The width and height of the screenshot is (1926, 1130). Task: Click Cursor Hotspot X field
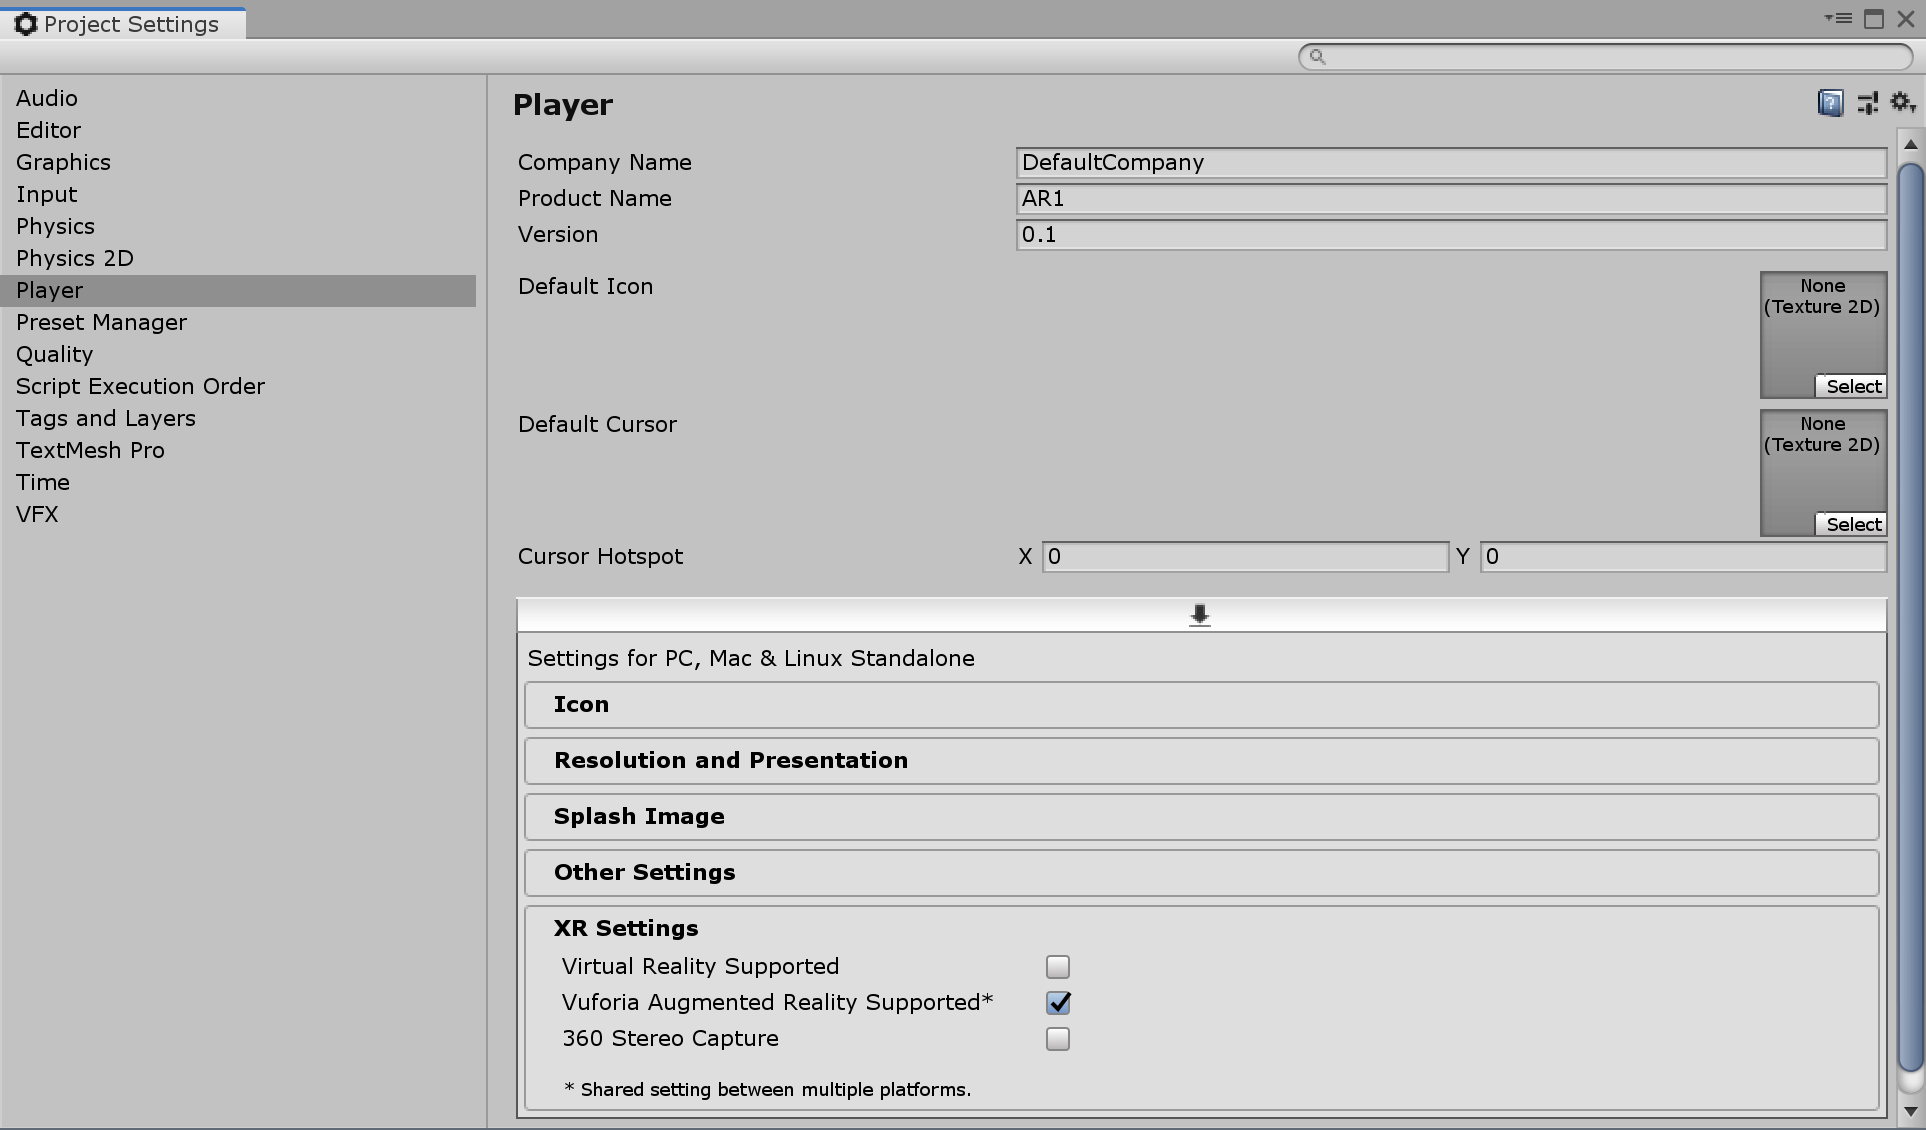tap(1245, 557)
